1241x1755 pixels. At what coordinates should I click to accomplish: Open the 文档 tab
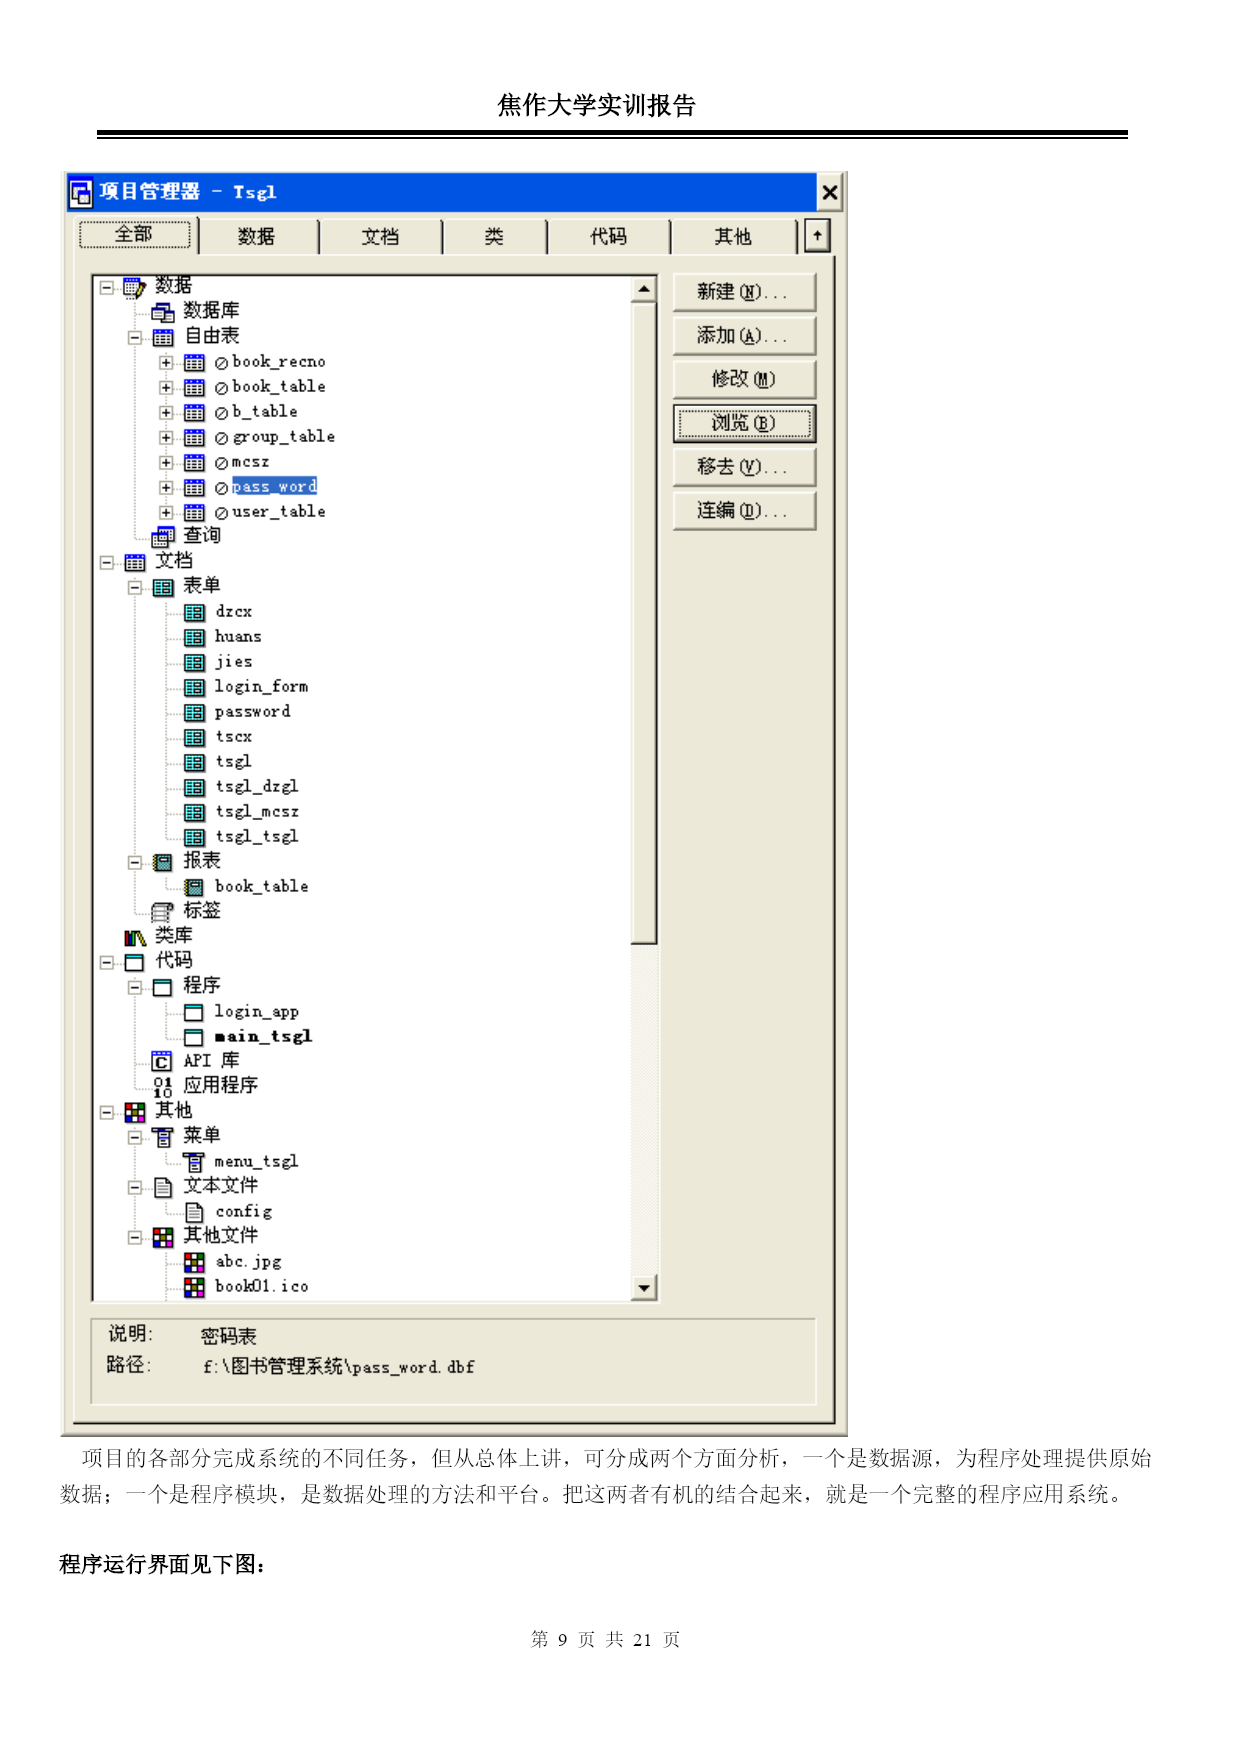coord(380,237)
